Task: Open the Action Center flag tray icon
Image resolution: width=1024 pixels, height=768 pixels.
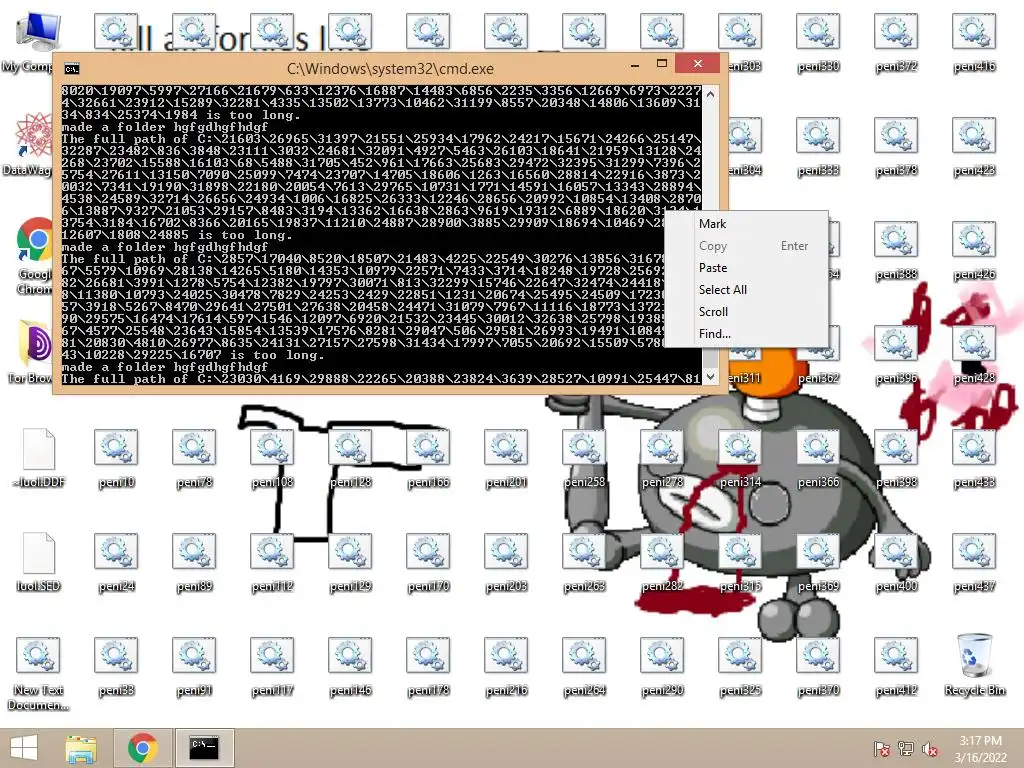Action: (x=881, y=749)
